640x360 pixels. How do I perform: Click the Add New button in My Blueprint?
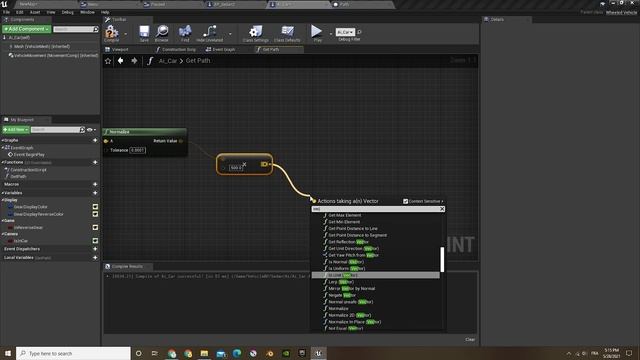[16, 130]
